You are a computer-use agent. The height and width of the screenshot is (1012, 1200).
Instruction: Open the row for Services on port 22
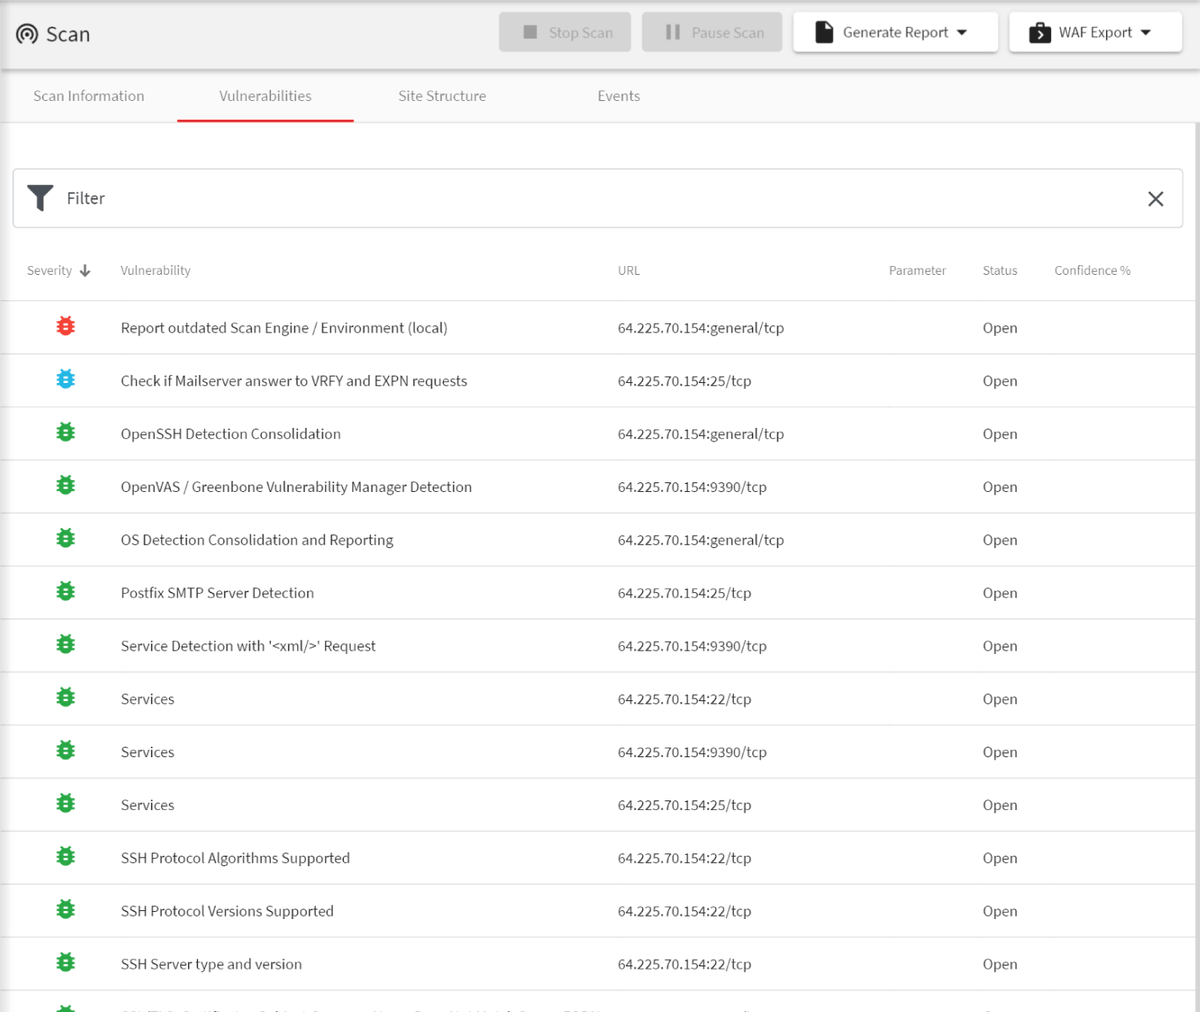400,698
